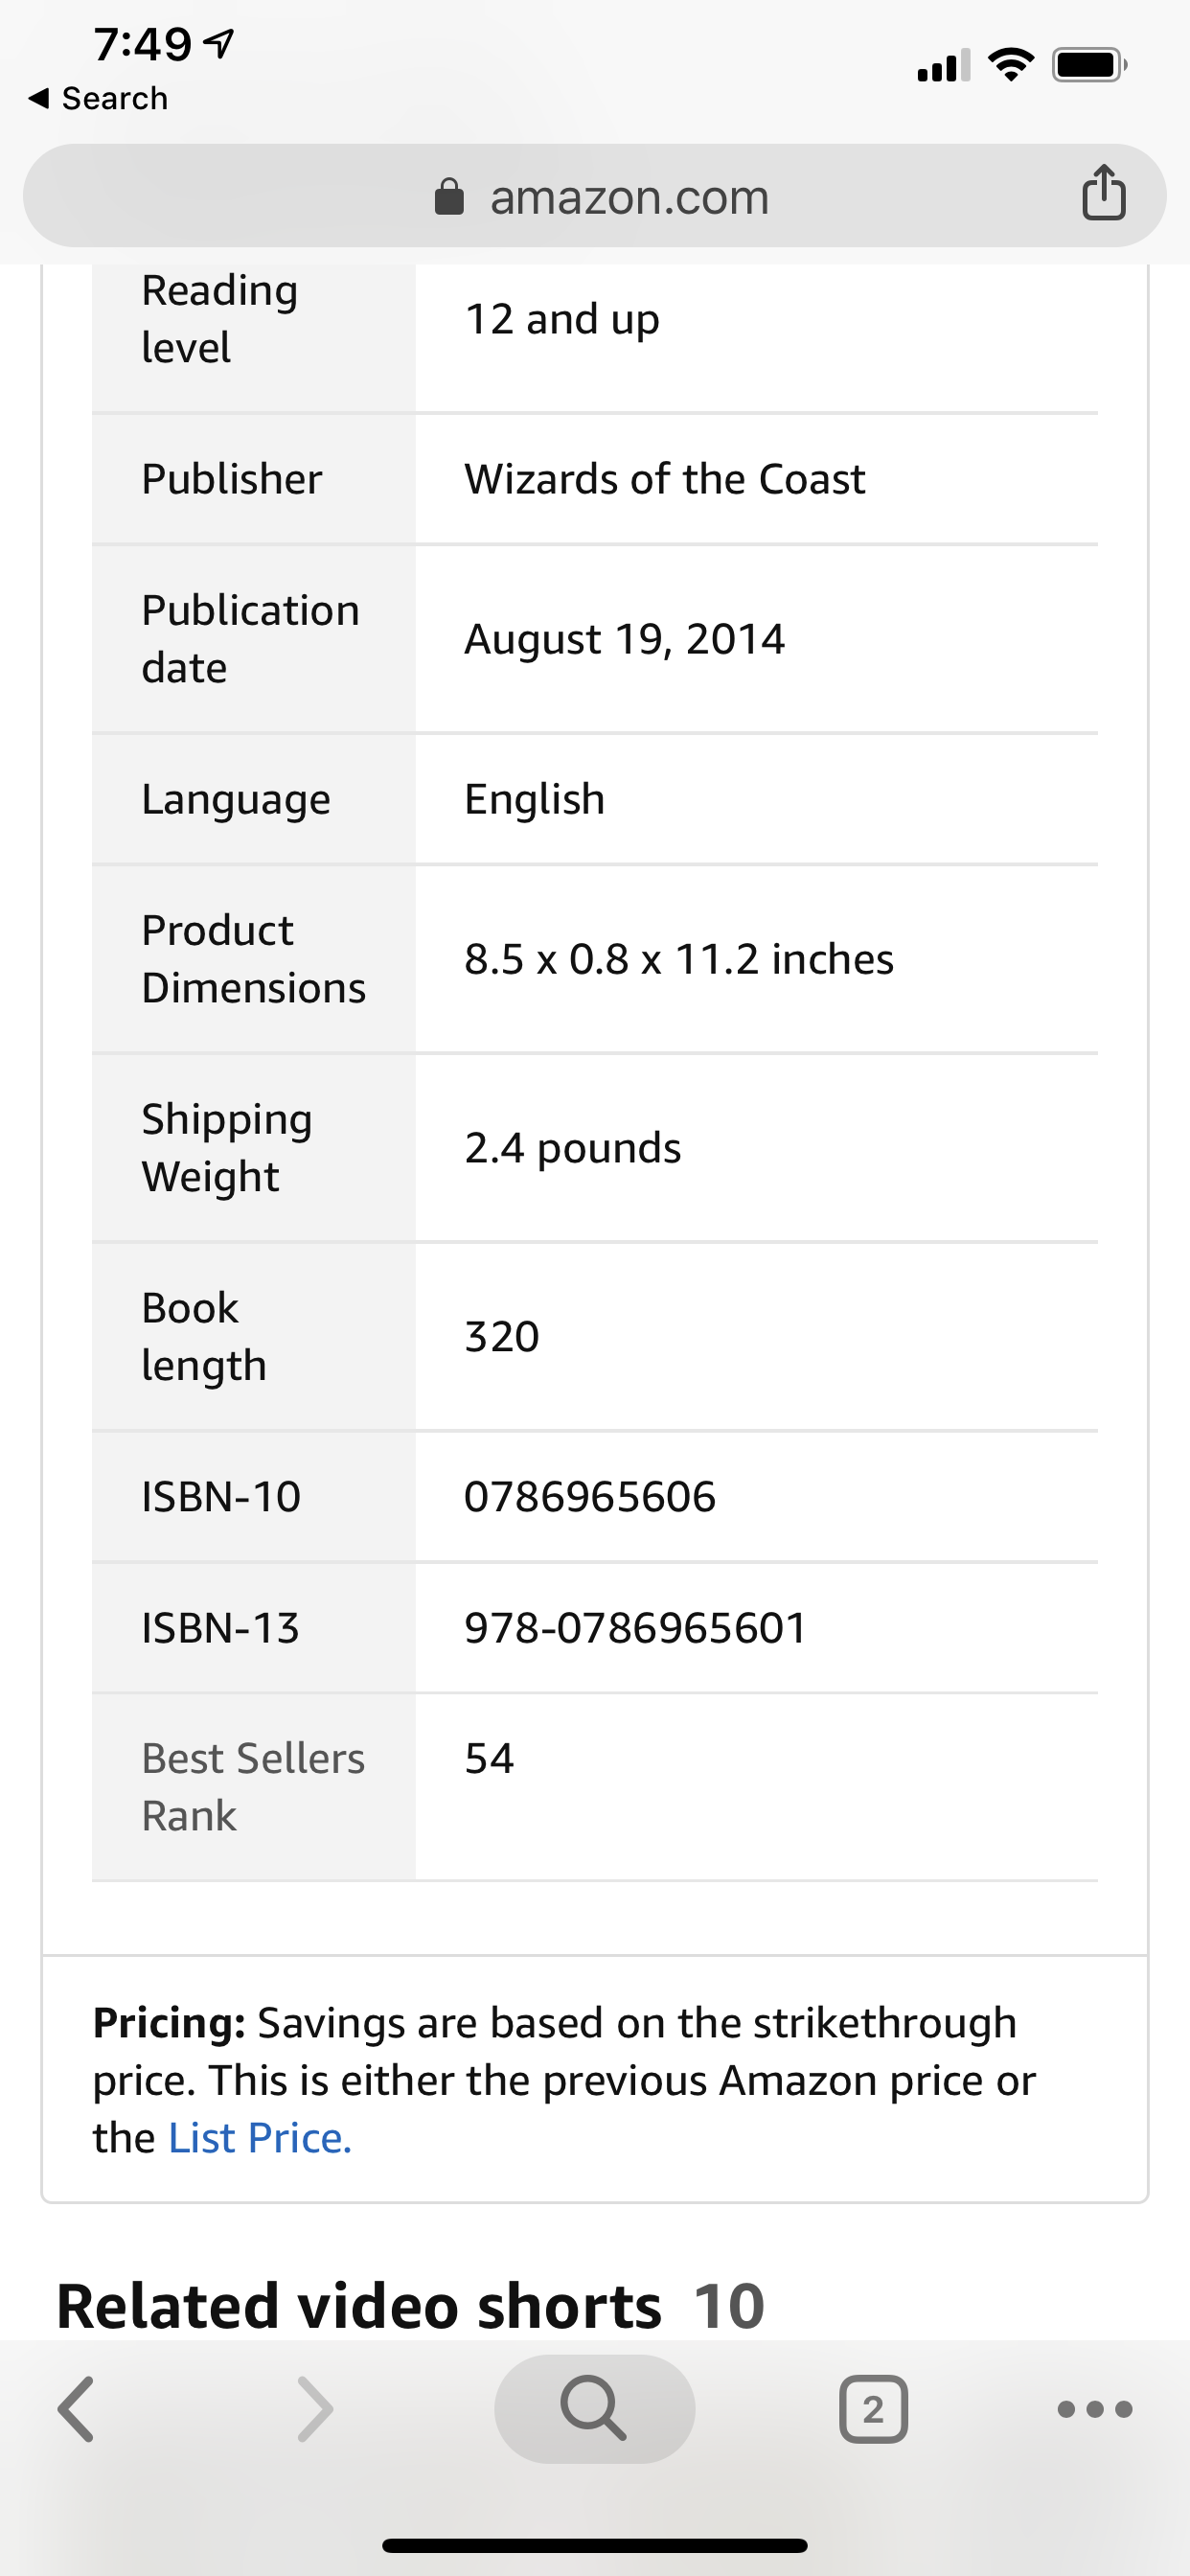The width and height of the screenshot is (1190, 2576).
Task: Tap the publication date August 19, 2014
Action: click(625, 639)
